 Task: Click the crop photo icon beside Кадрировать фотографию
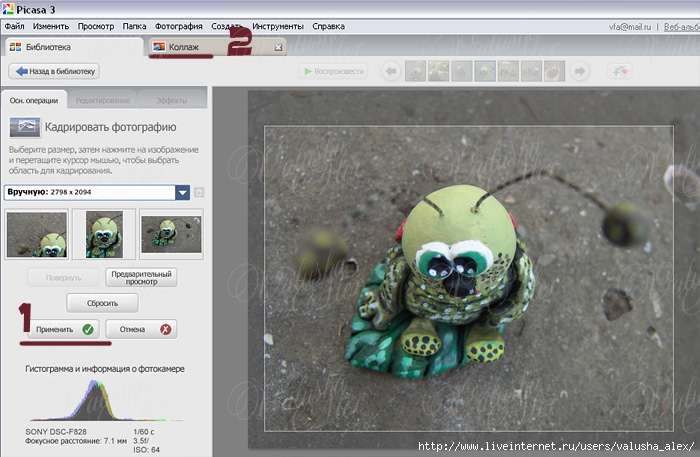point(25,127)
